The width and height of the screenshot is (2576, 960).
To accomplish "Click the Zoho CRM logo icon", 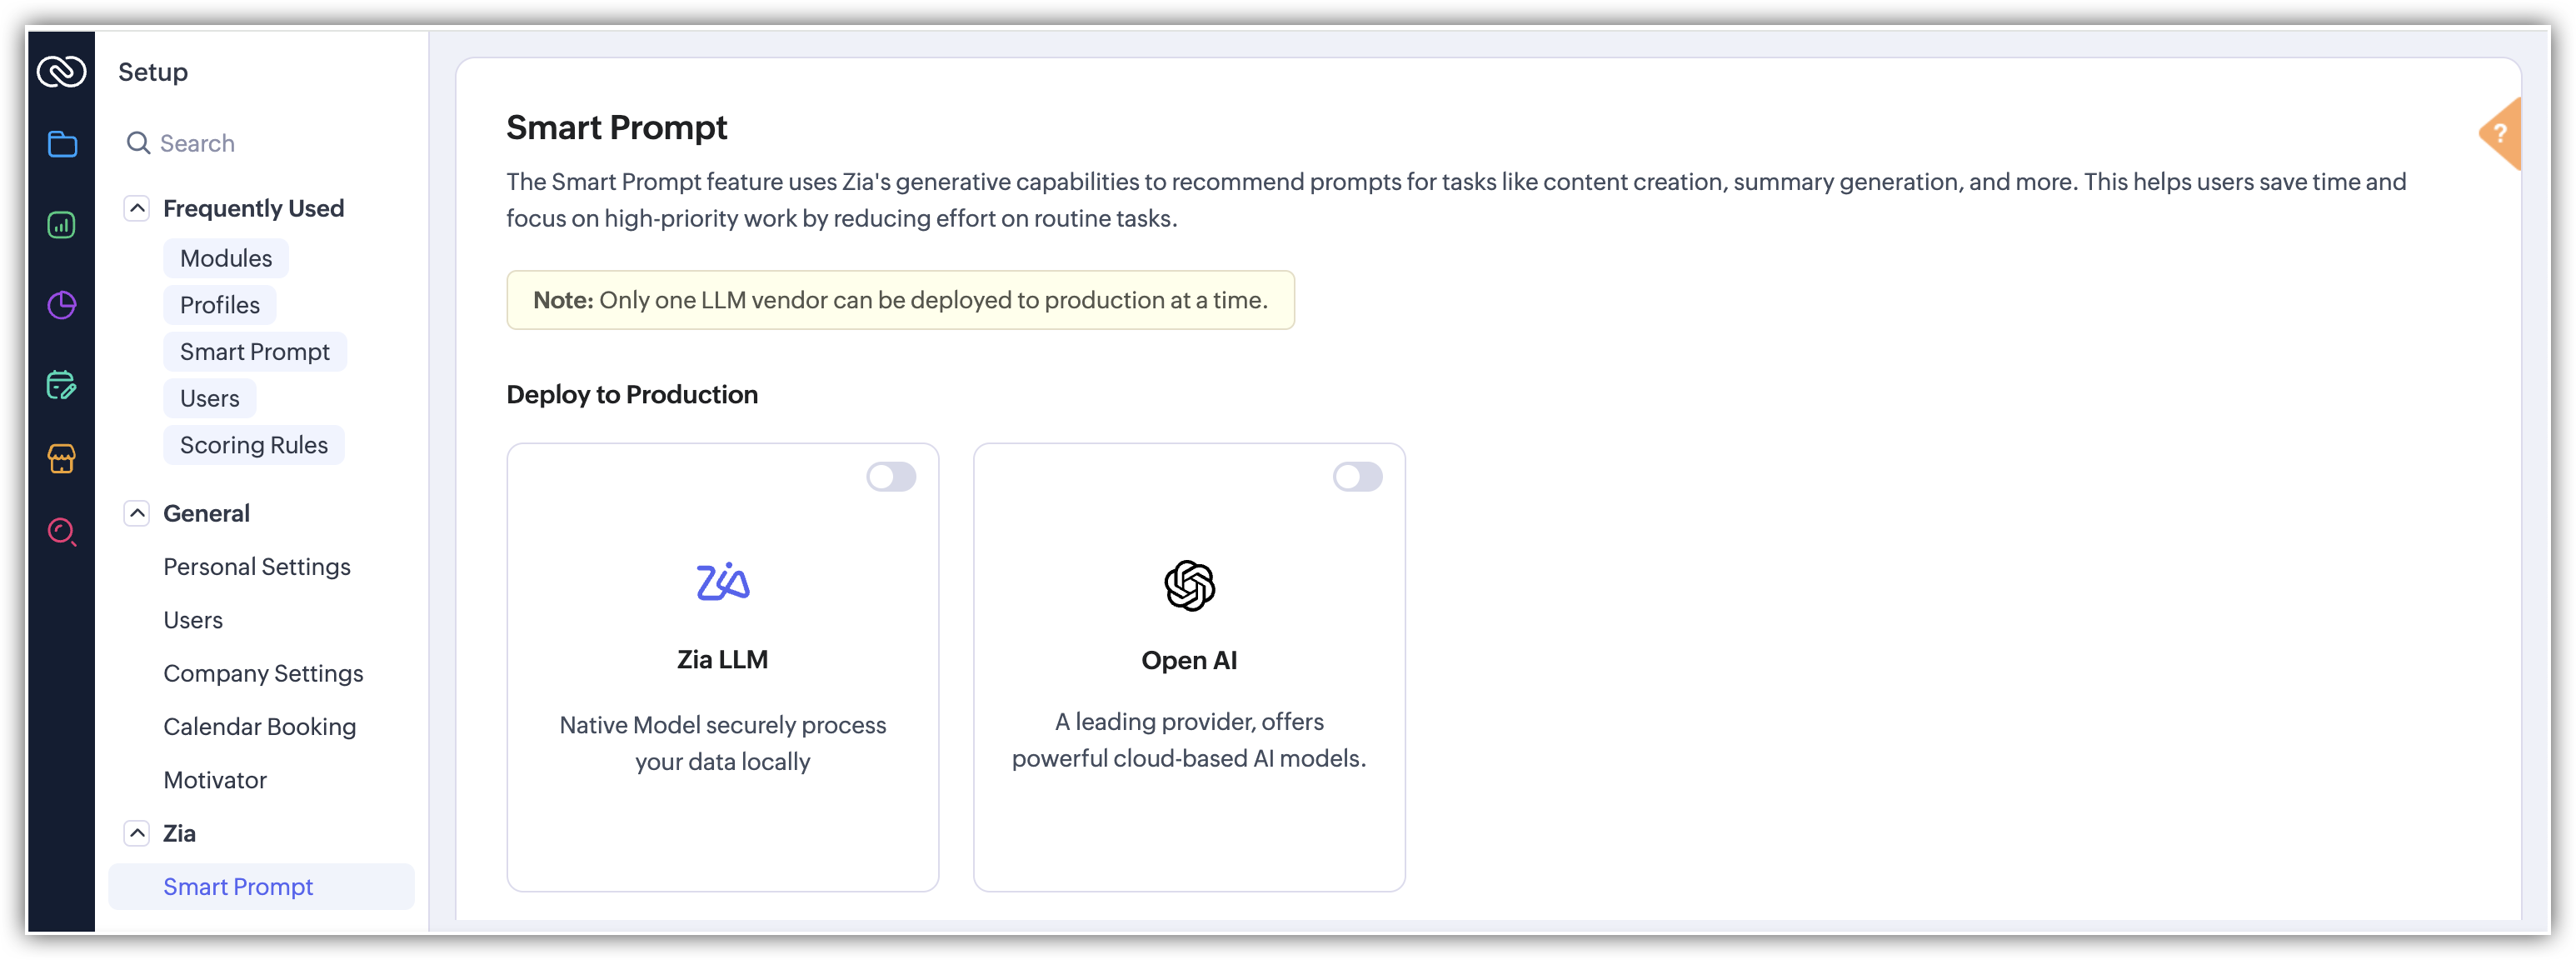I will coord(61,71).
